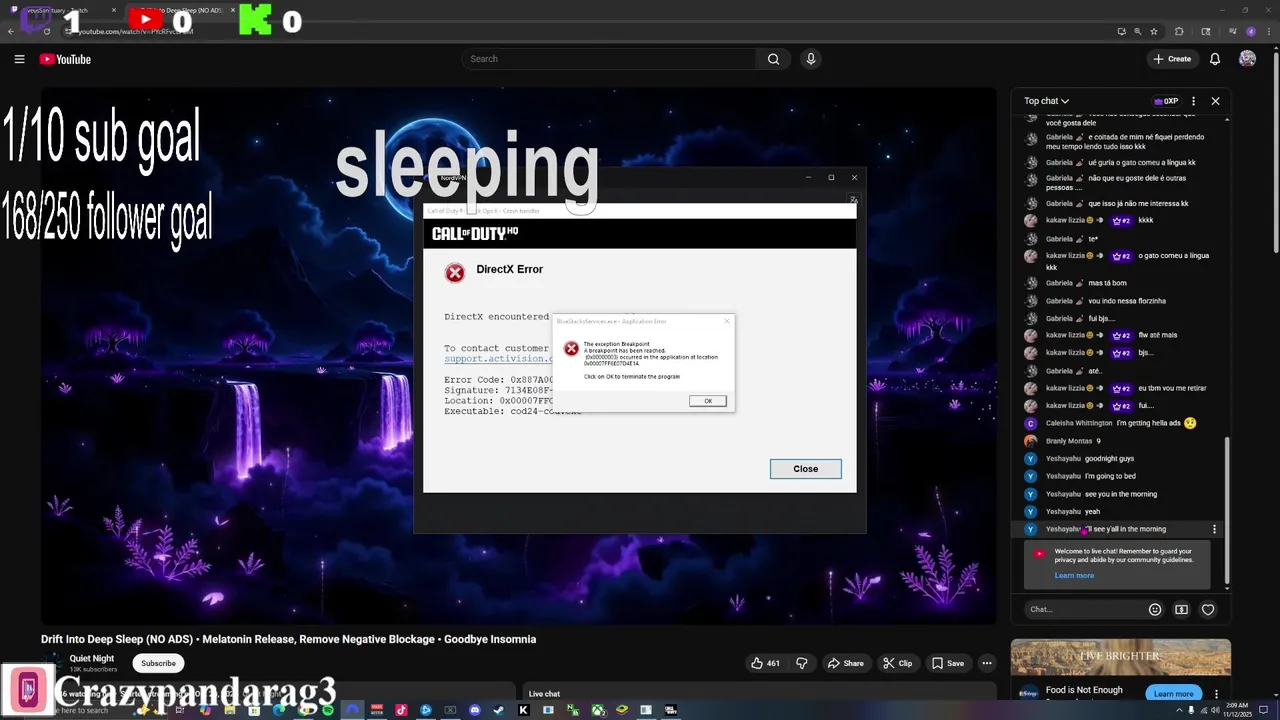Click Caleisha Whittington's chat message
Viewport: 1280px width, 720px height.
[x=1120, y=423]
